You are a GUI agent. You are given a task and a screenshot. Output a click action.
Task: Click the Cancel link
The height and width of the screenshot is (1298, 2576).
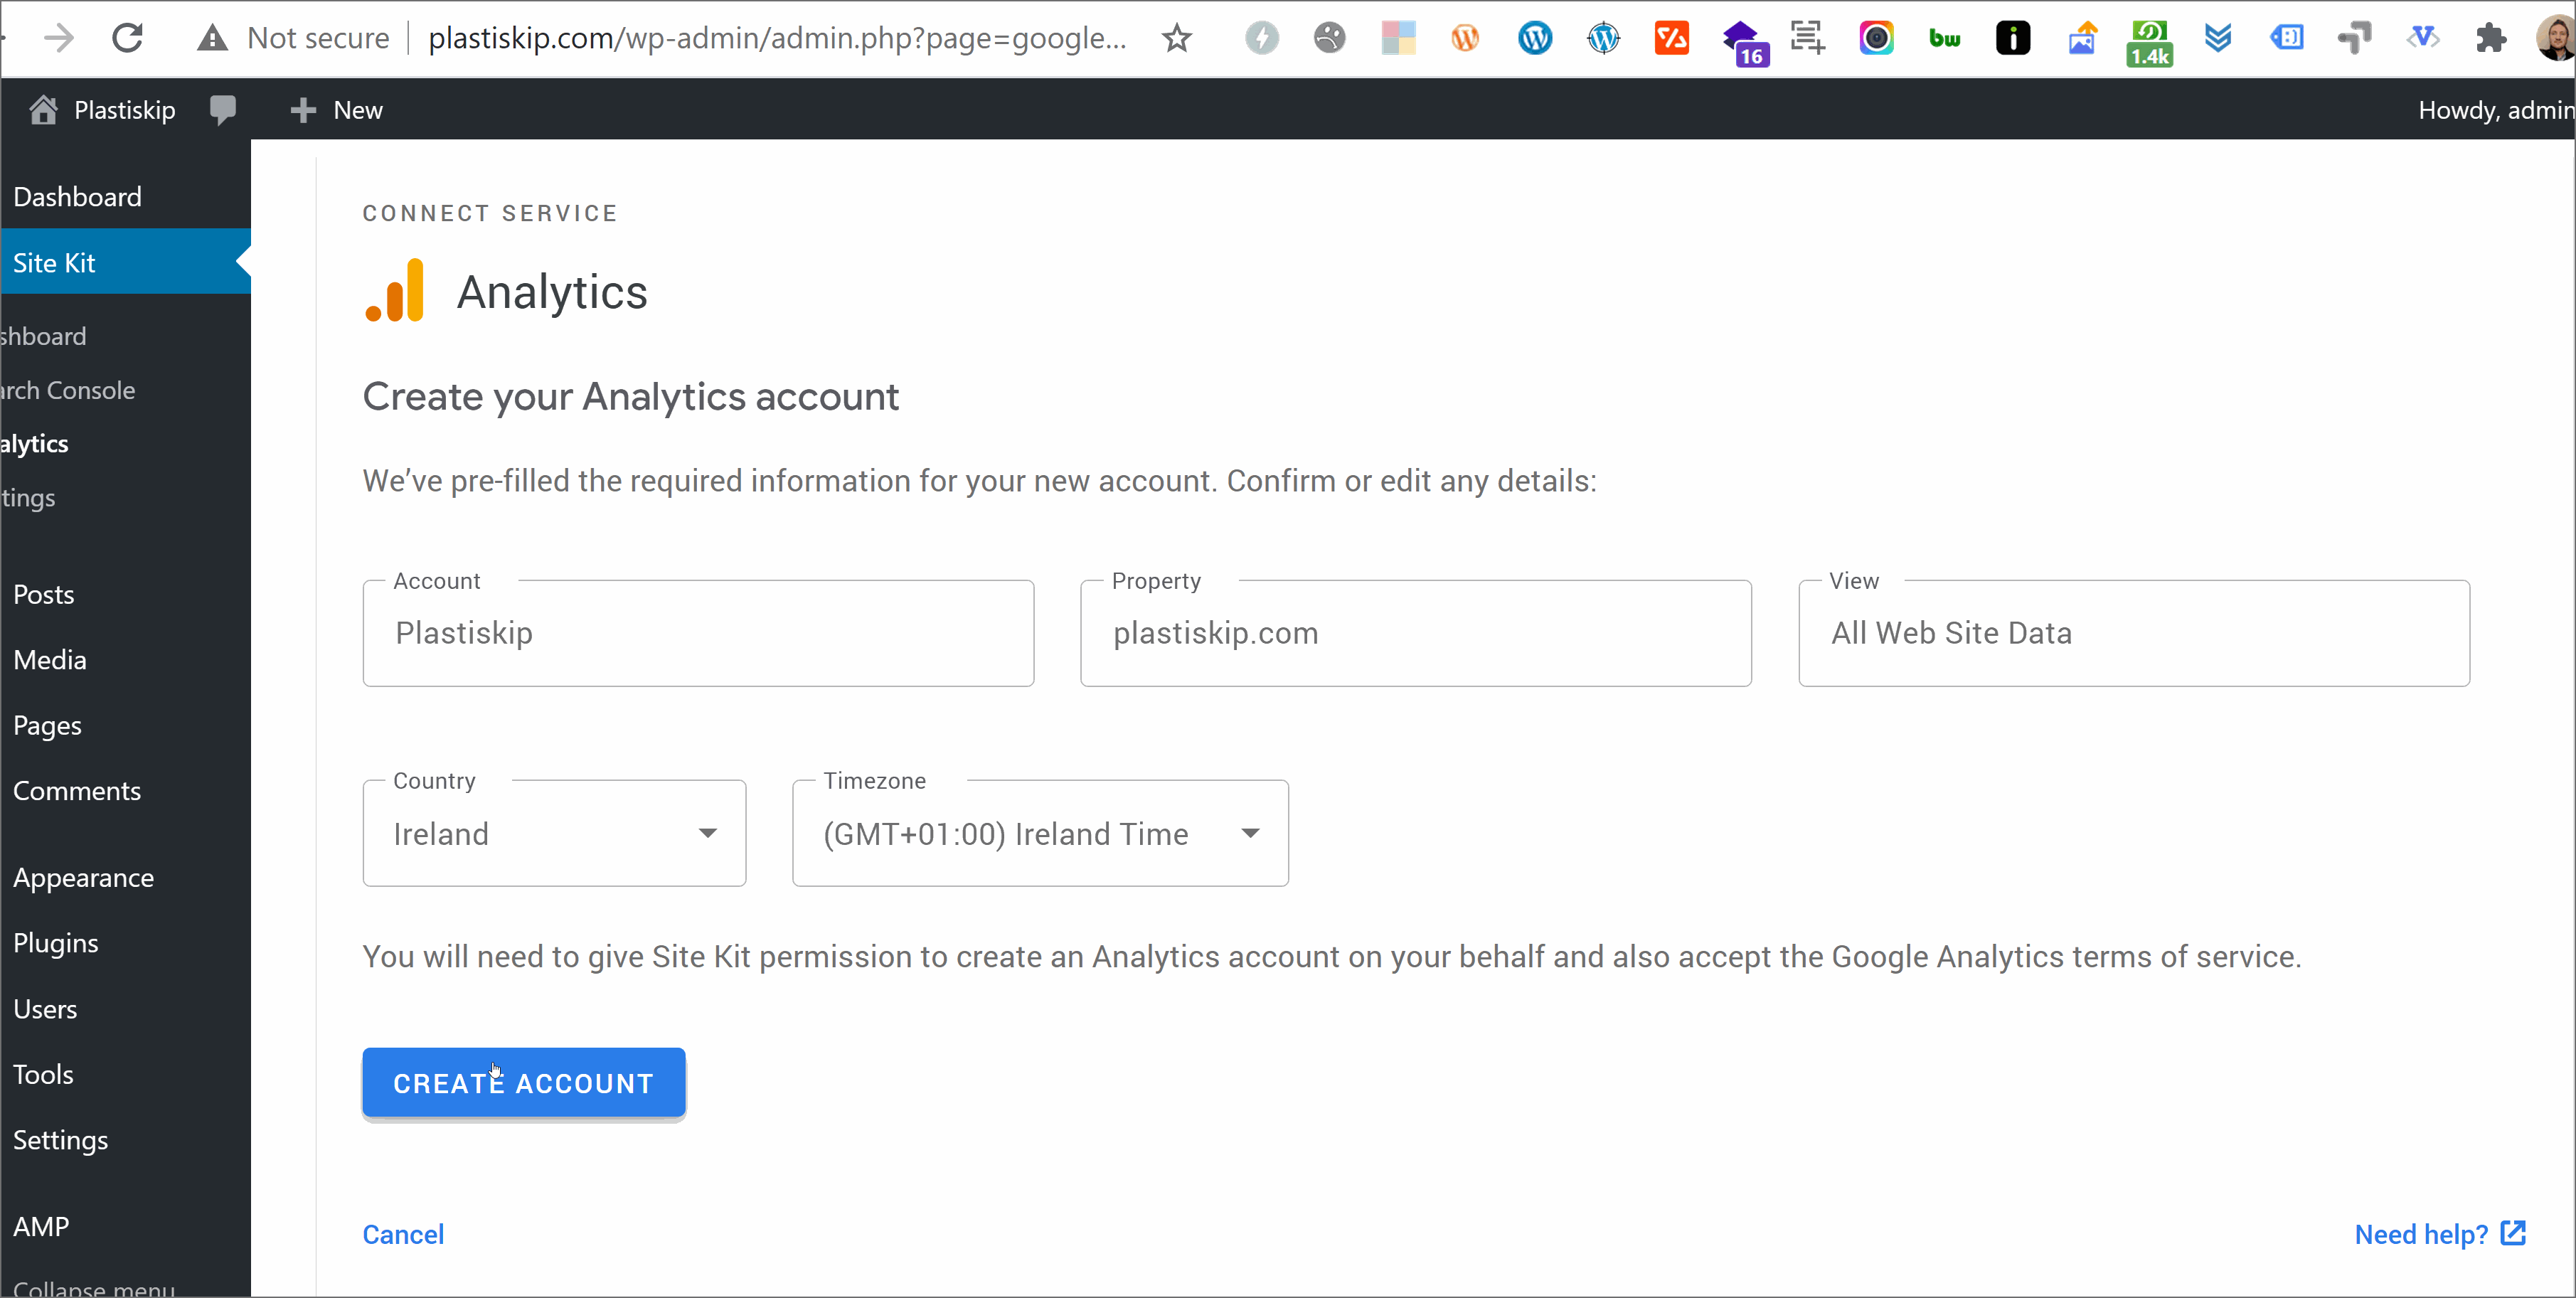point(403,1234)
